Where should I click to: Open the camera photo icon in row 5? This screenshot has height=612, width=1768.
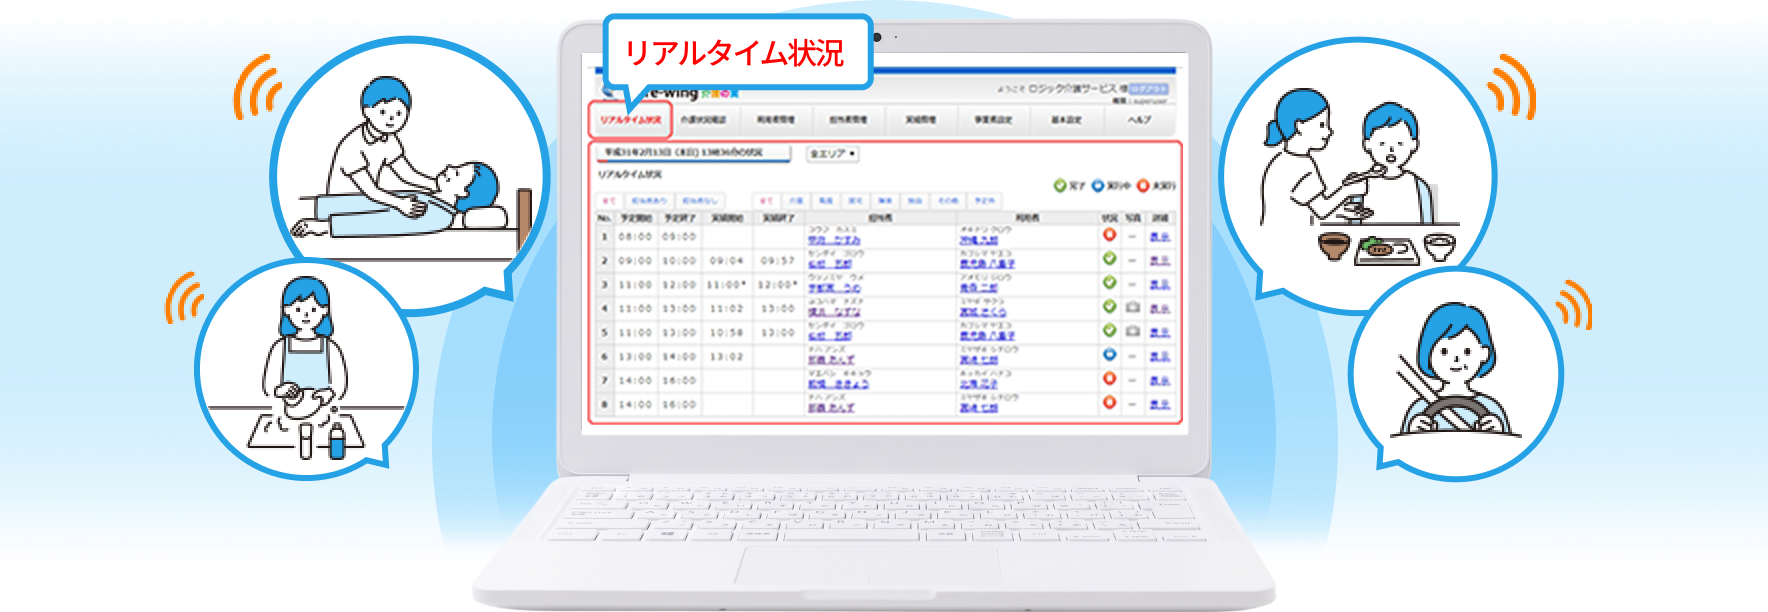(x=1133, y=332)
